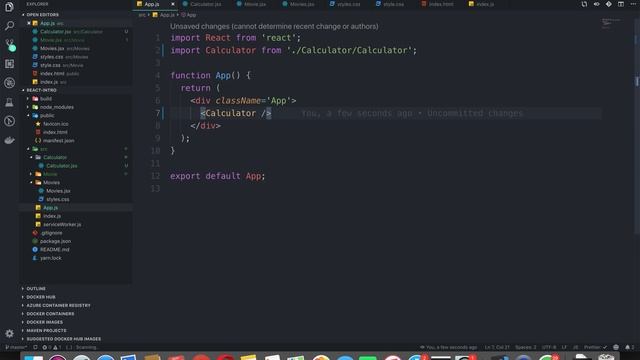Open the Docker whale view in activity bar

9,140
